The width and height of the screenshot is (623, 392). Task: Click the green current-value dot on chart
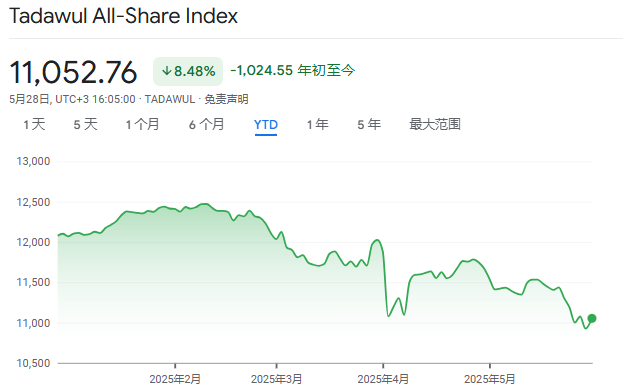(592, 318)
